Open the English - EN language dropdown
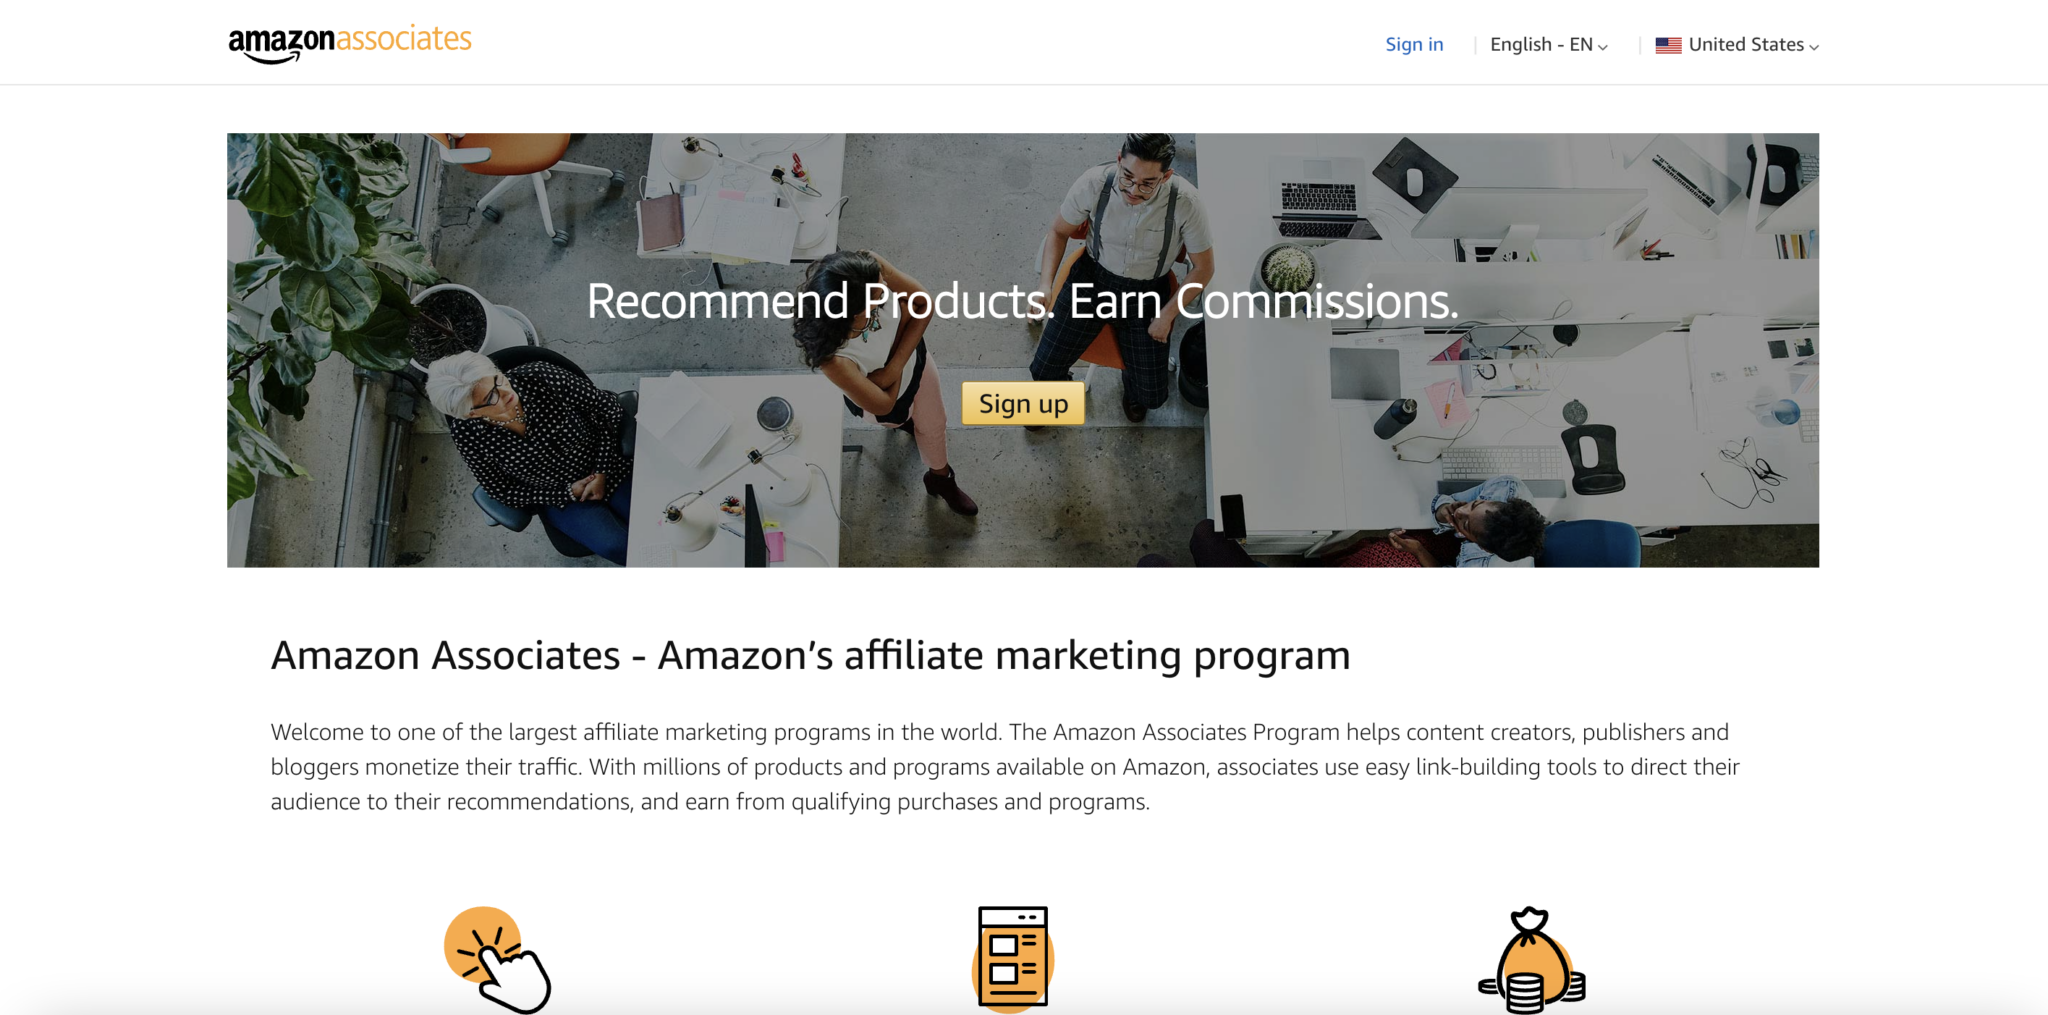This screenshot has width=2048, height=1015. tap(1548, 45)
